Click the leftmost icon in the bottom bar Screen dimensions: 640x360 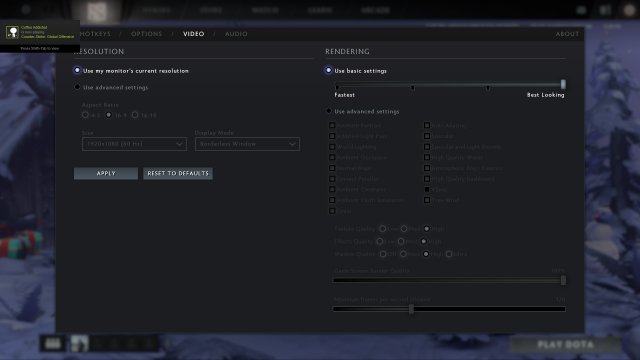pos(53,344)
